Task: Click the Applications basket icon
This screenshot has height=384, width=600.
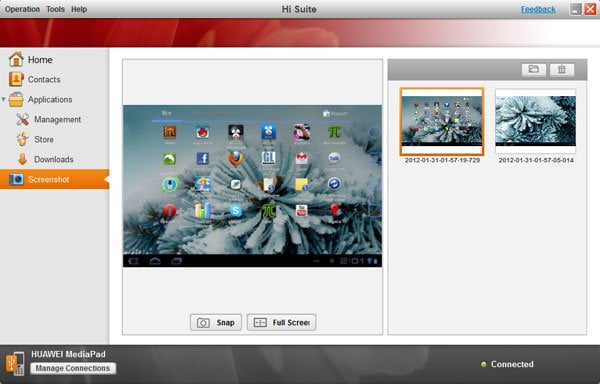Action: 16,99
